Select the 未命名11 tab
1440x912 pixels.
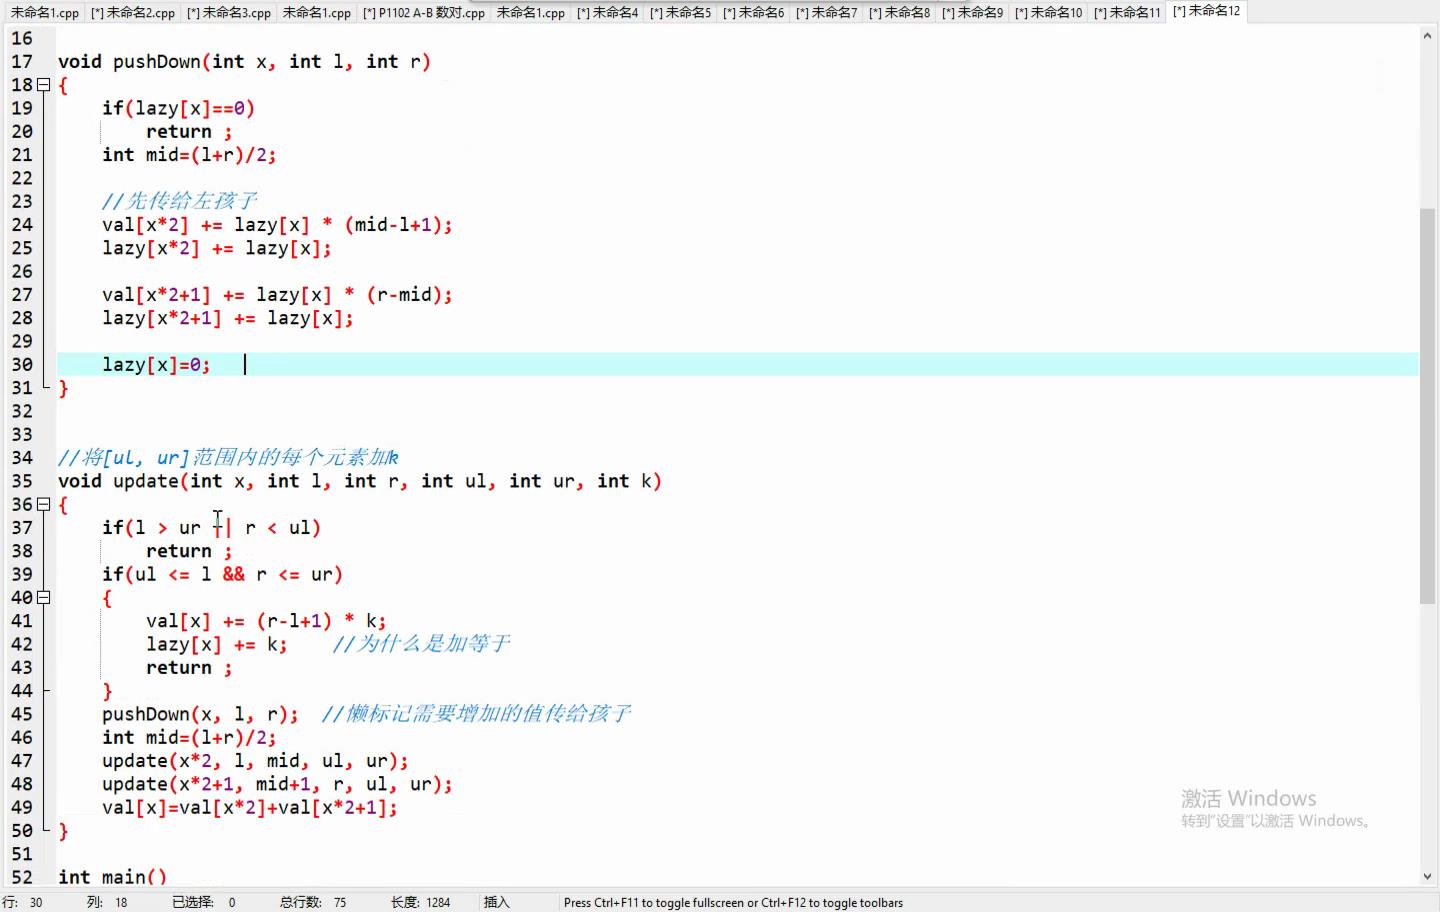[x=1127, y=13]
